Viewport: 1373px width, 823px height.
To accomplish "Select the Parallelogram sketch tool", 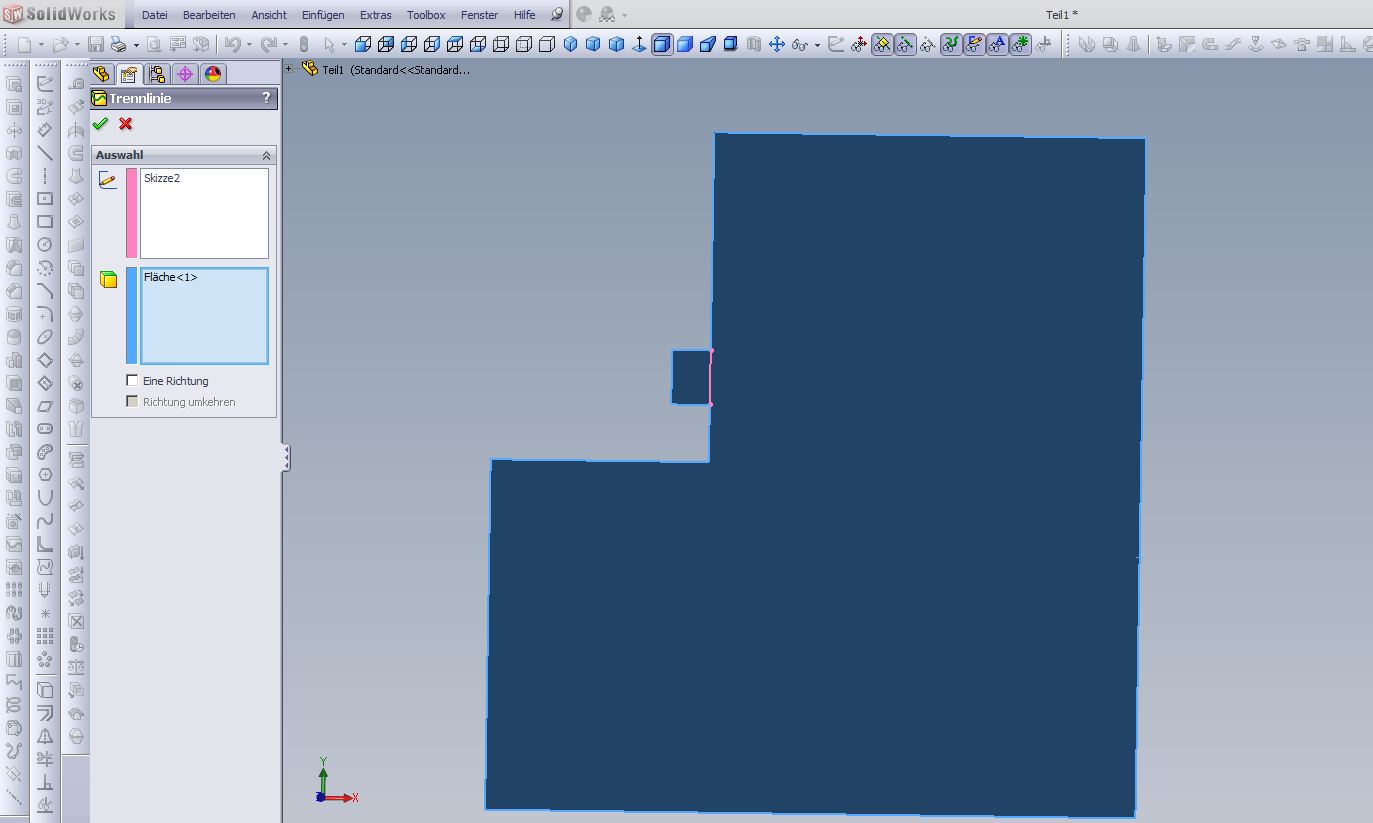I will 45,406.
